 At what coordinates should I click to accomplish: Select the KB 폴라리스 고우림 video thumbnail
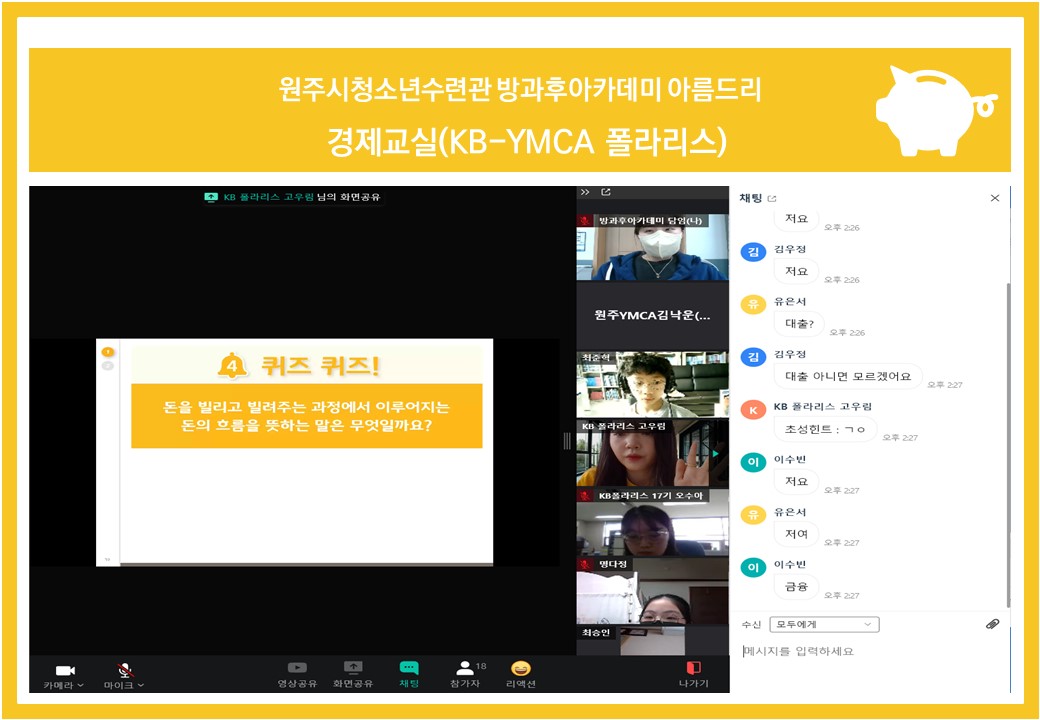point(653,453)
